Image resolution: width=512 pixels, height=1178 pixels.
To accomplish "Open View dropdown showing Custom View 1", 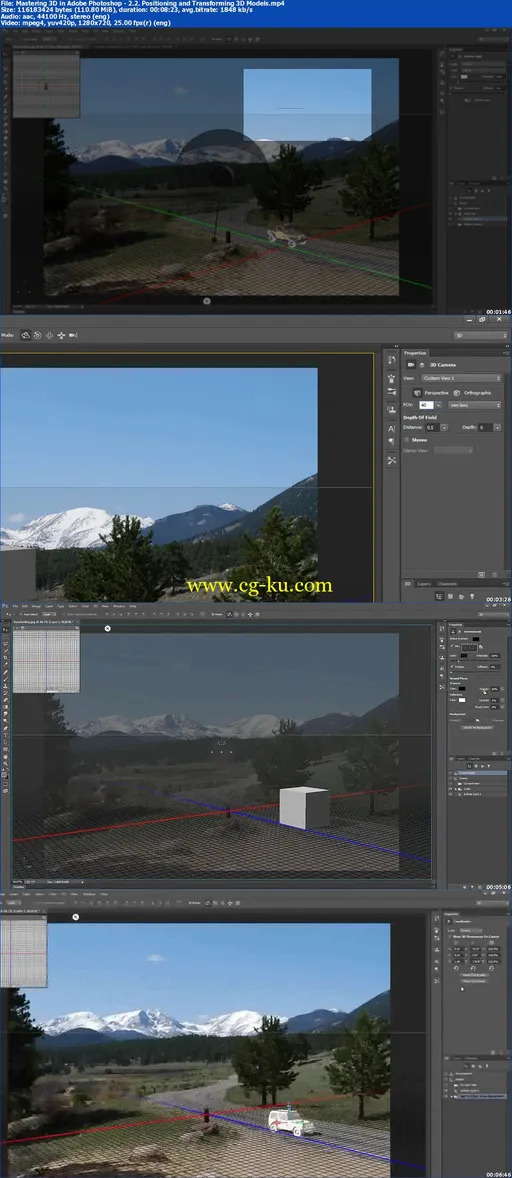I will tap(461, 378).
